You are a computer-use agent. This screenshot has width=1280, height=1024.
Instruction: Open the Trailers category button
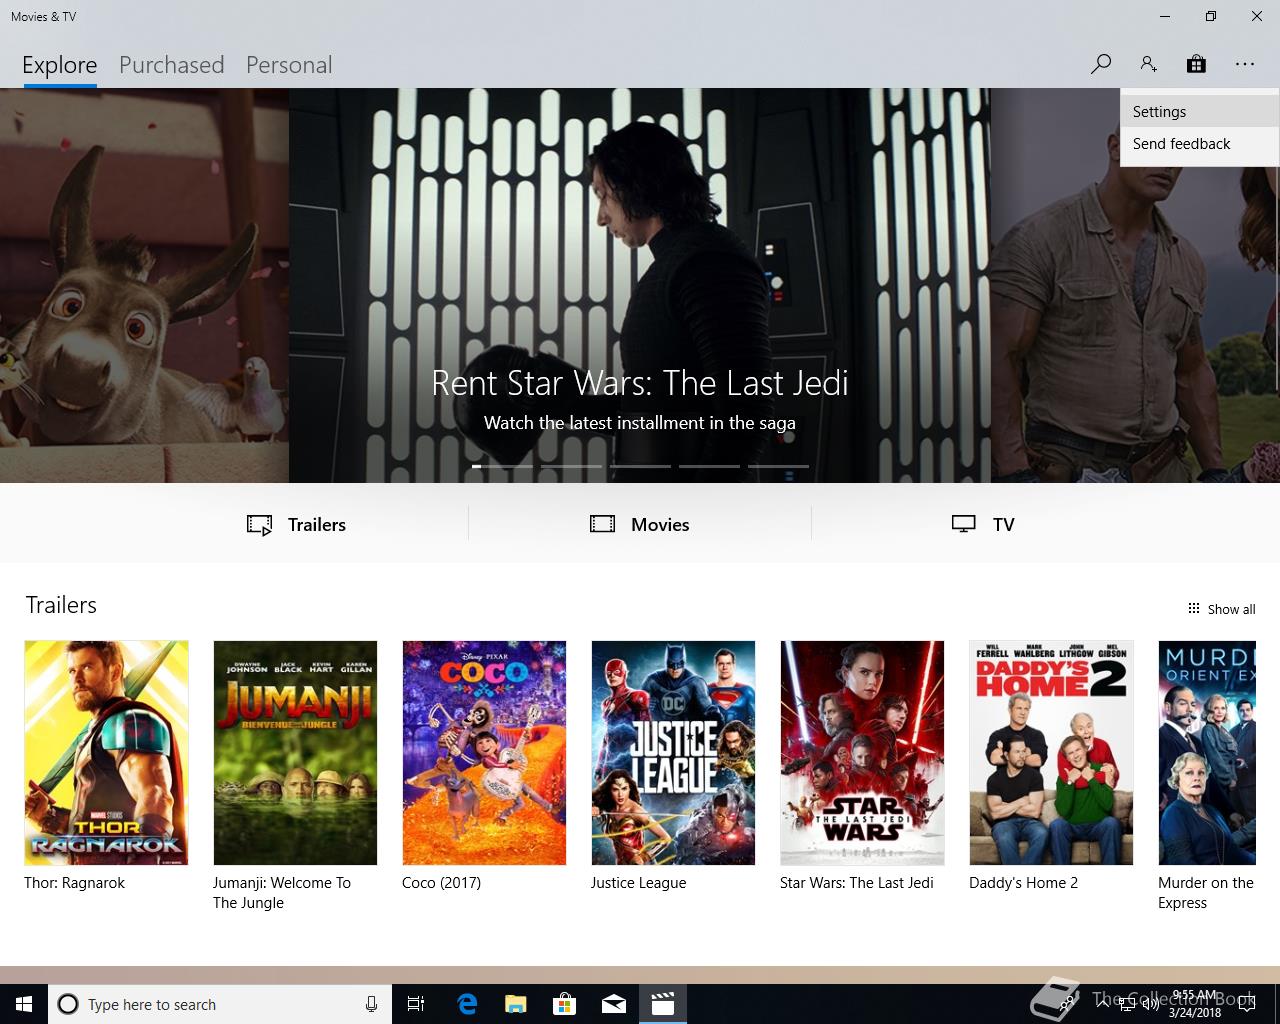pyautogui.click(x=297, y=525)
